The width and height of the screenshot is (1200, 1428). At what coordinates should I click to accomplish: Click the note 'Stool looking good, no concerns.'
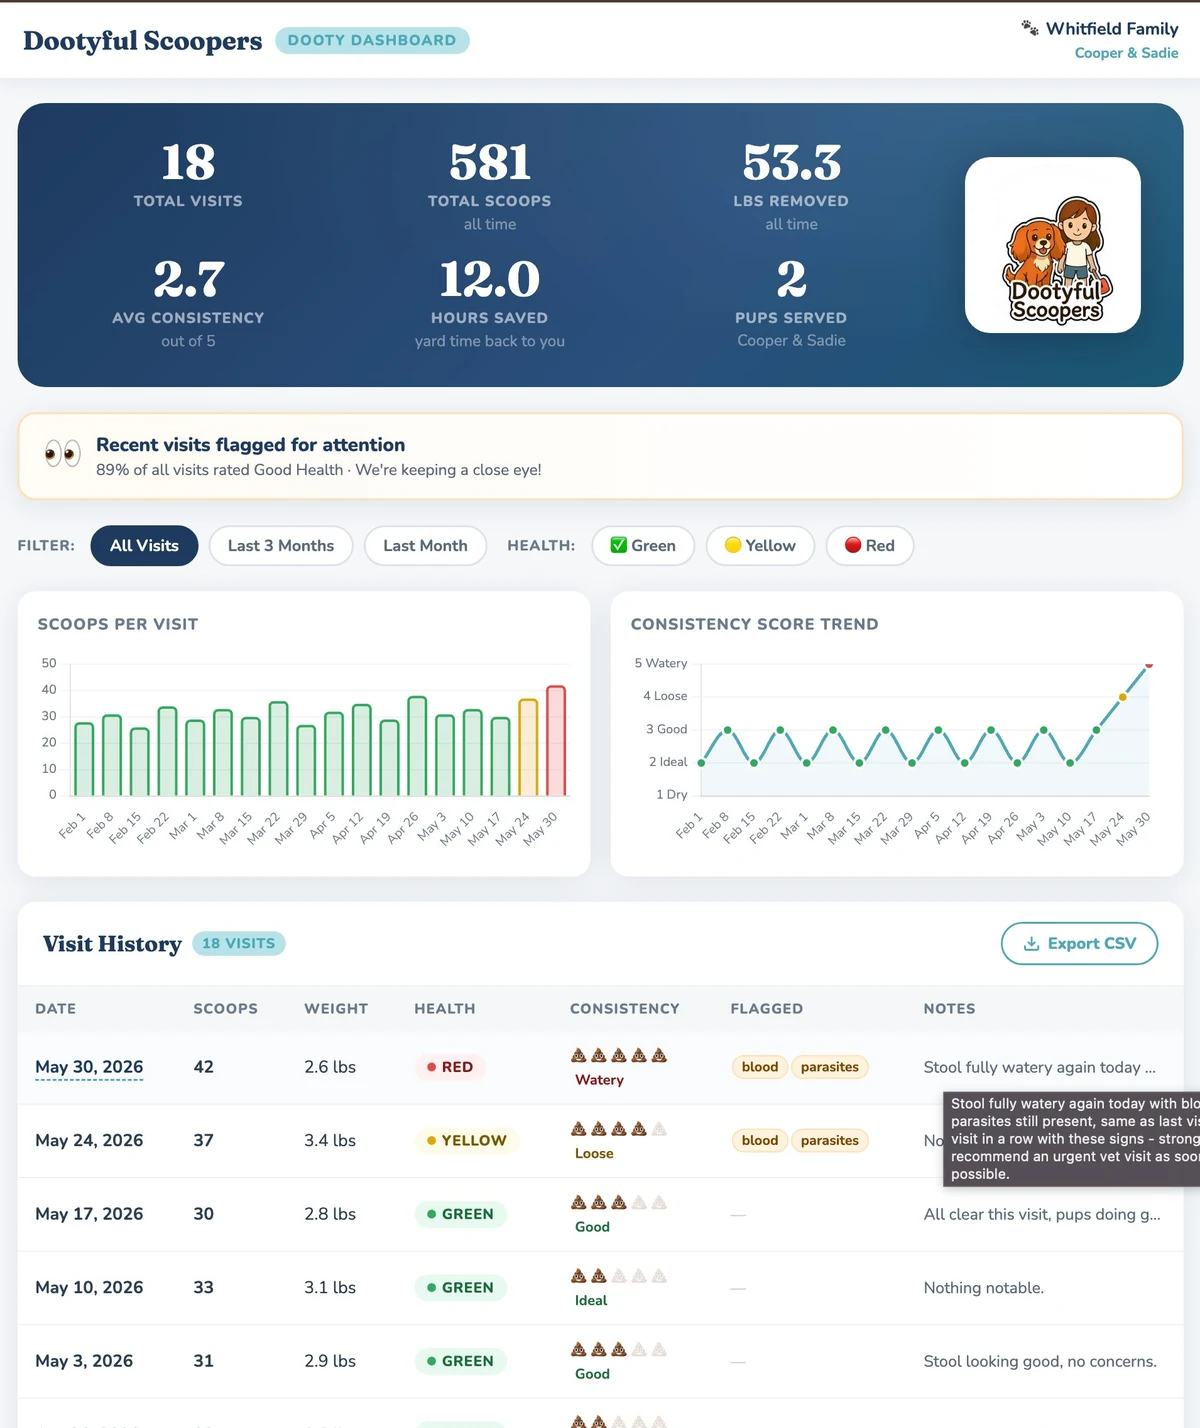[1040, 1361]
